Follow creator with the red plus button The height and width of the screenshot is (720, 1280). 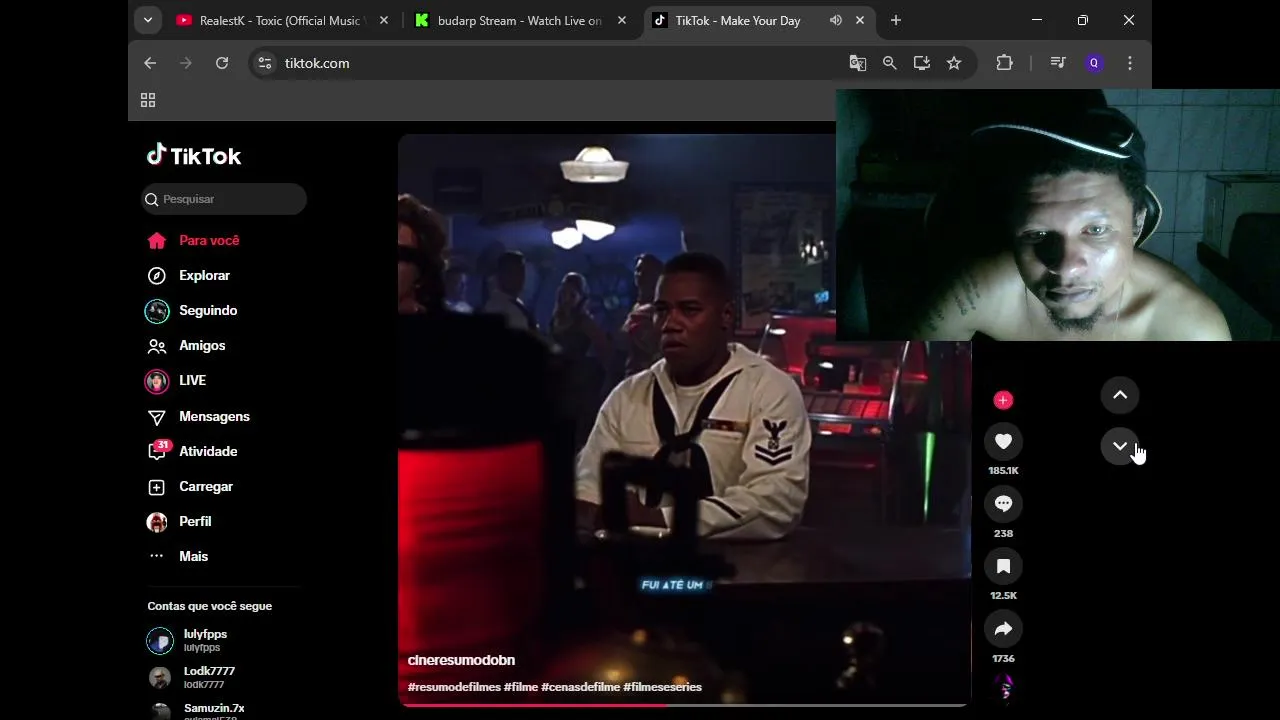pos(1003,400)
